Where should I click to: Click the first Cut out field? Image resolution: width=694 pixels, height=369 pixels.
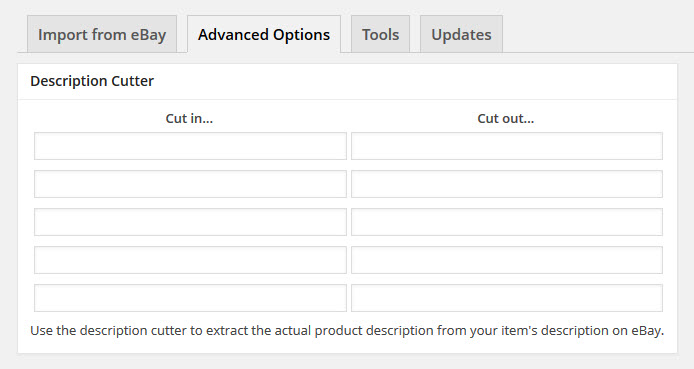point(507,146)
